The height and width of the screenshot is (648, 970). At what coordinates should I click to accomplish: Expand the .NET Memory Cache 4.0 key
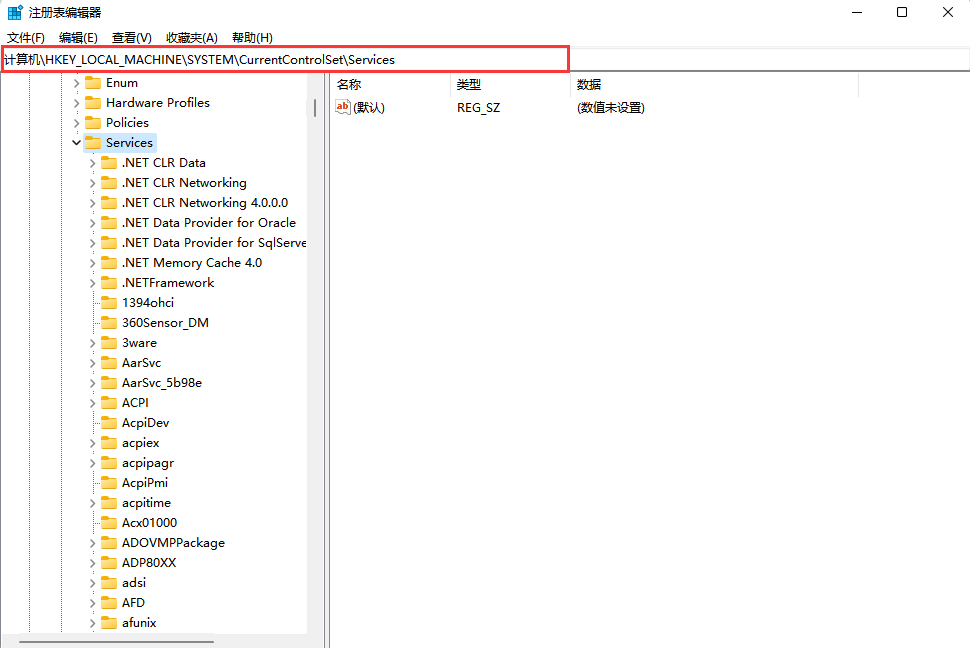point(92,263)
